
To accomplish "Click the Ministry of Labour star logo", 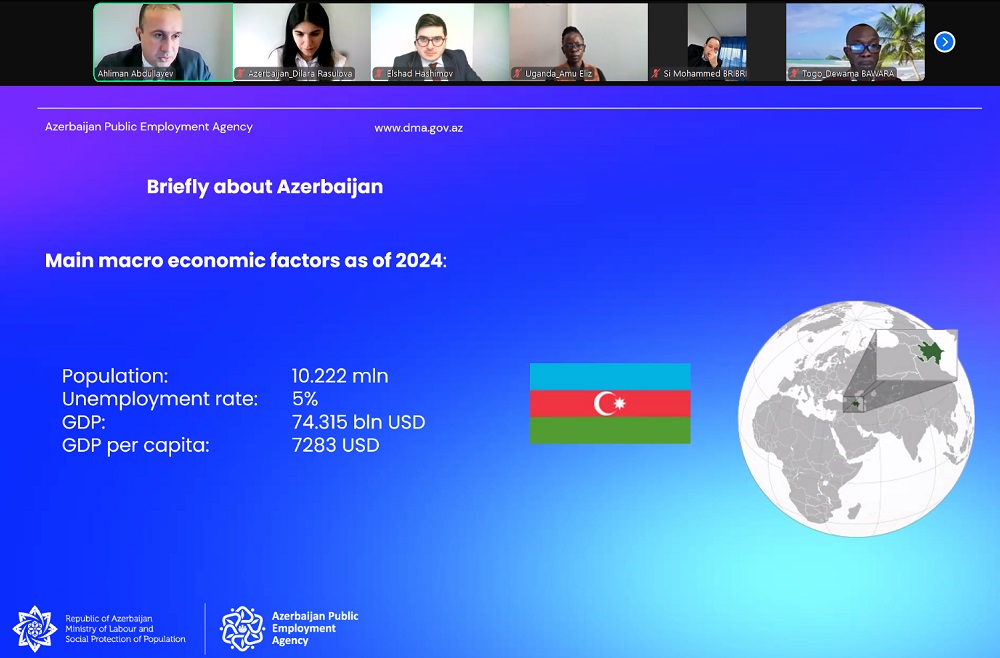I will click(35, 628).
